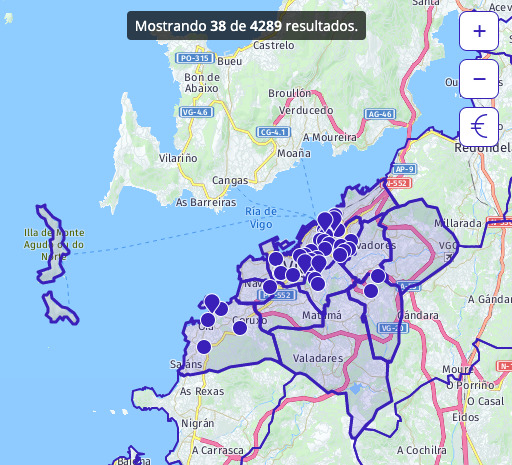
Task: Click the Millarada label
Action: [x=458, y=223]
